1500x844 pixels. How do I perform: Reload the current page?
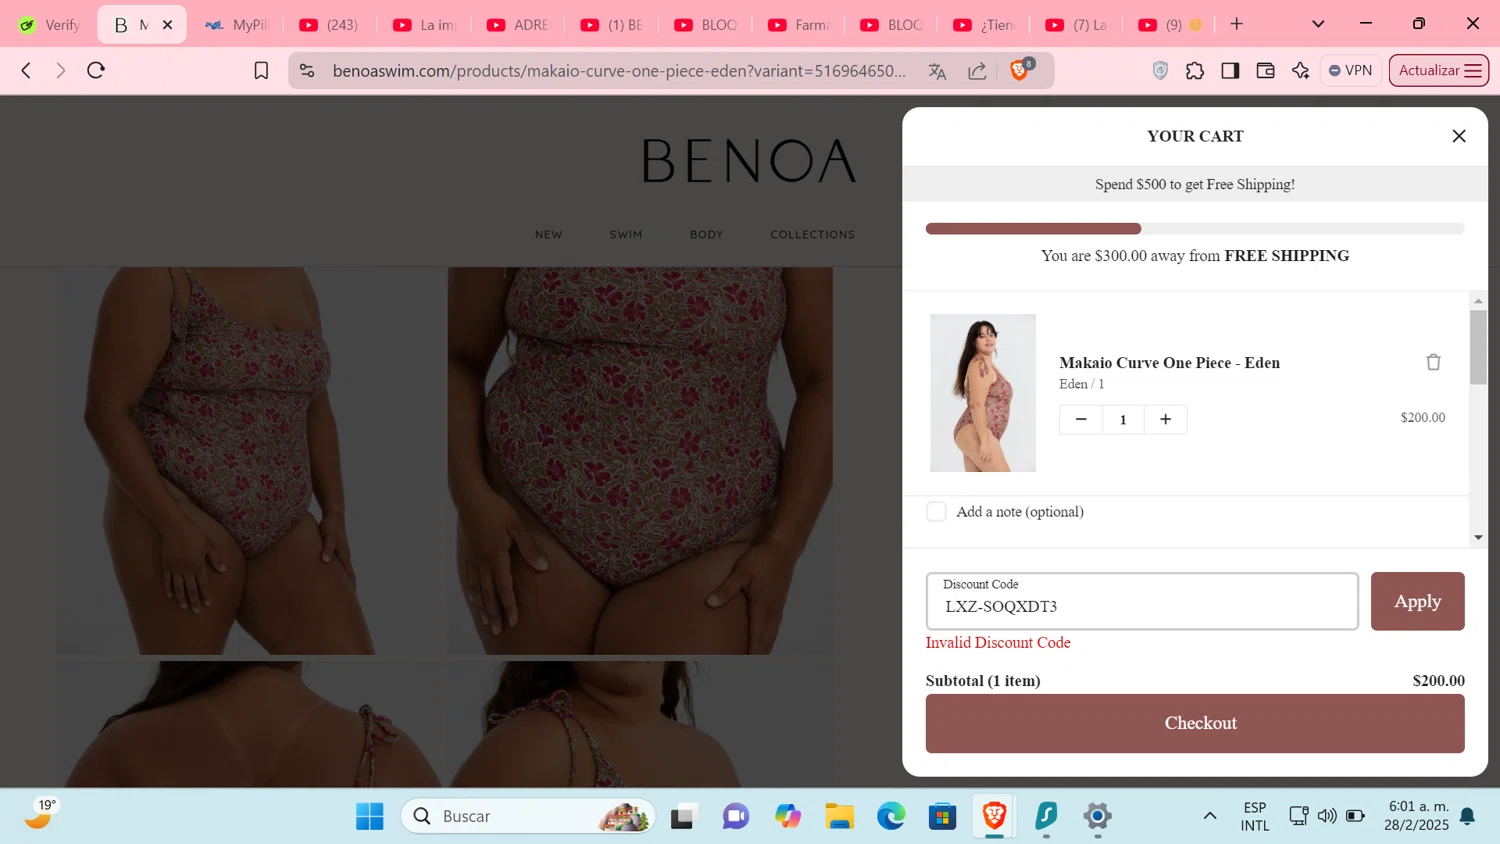96,70
